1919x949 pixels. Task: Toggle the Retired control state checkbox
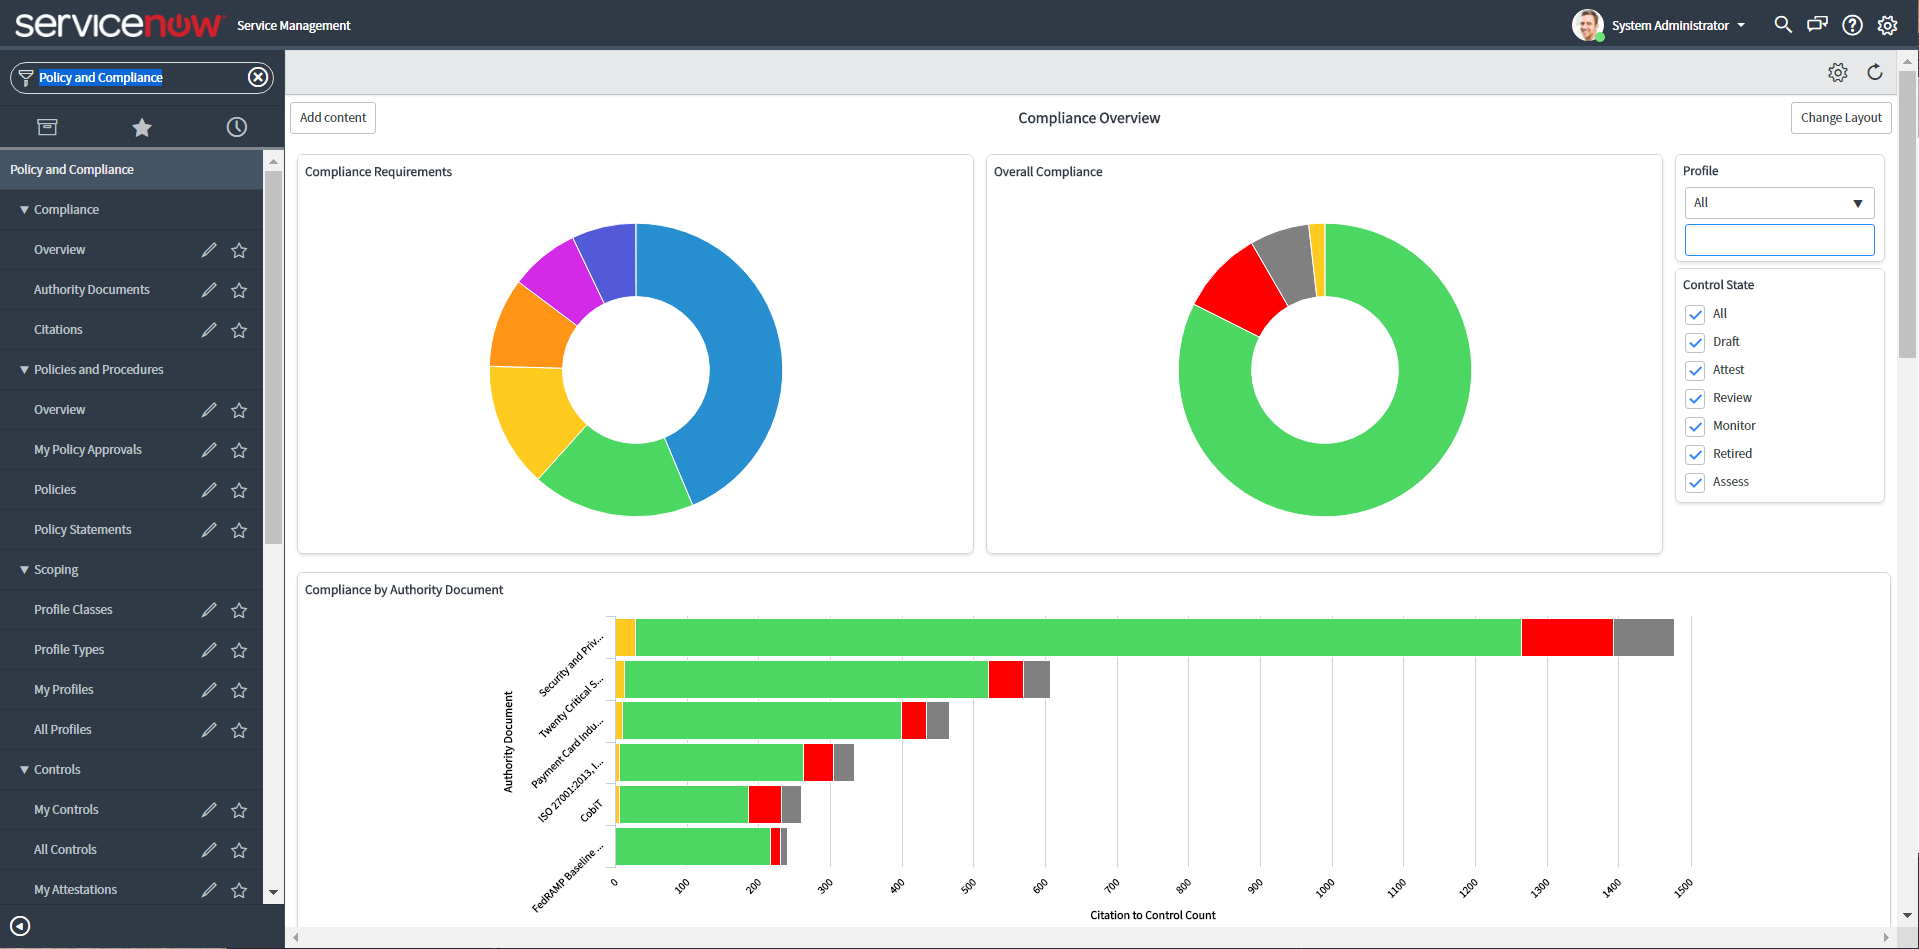(1695, 455)
